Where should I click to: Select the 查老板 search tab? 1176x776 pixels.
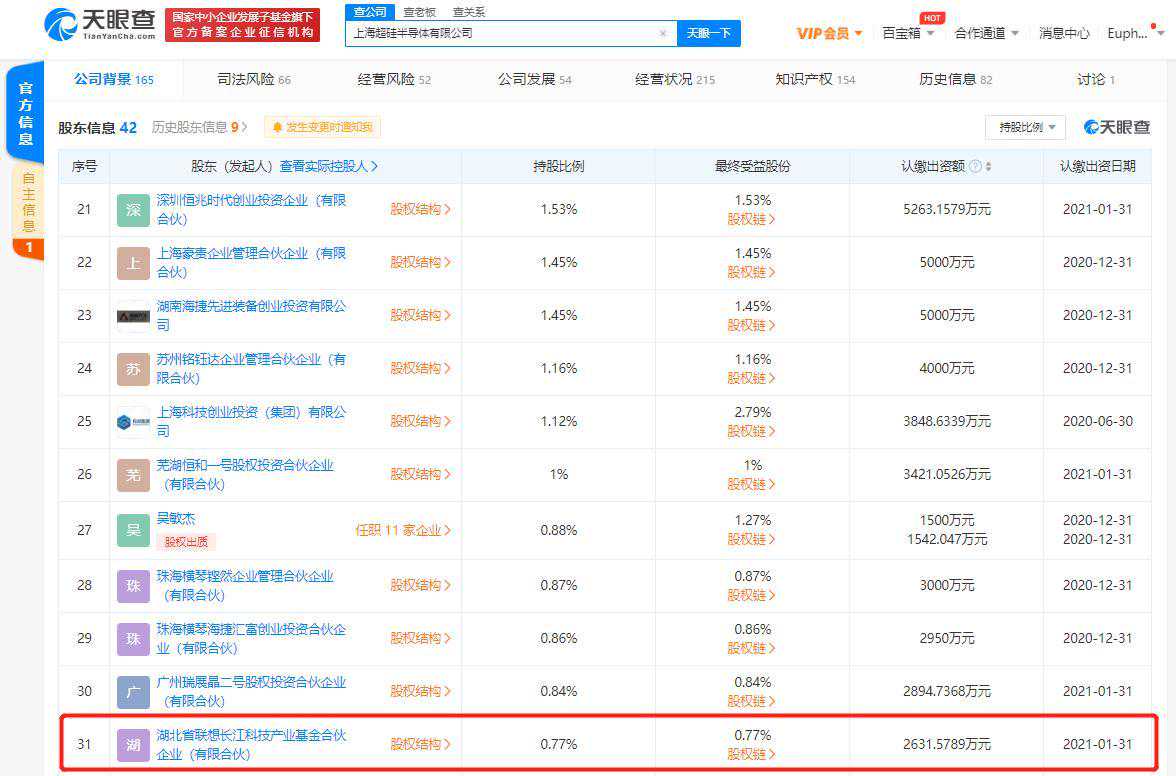point(419,12)
